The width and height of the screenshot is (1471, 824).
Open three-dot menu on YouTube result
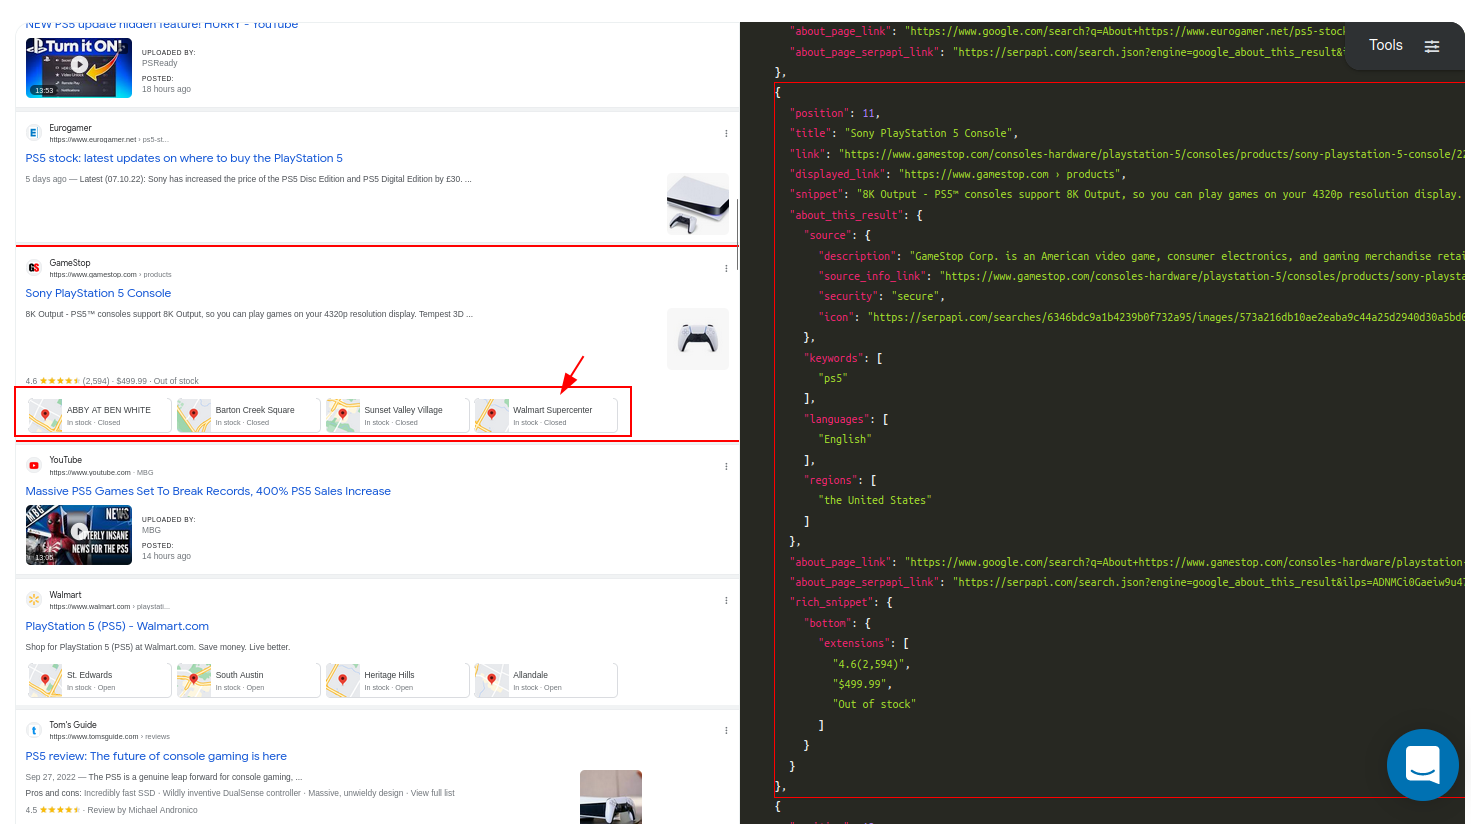(x=726, y=464)
